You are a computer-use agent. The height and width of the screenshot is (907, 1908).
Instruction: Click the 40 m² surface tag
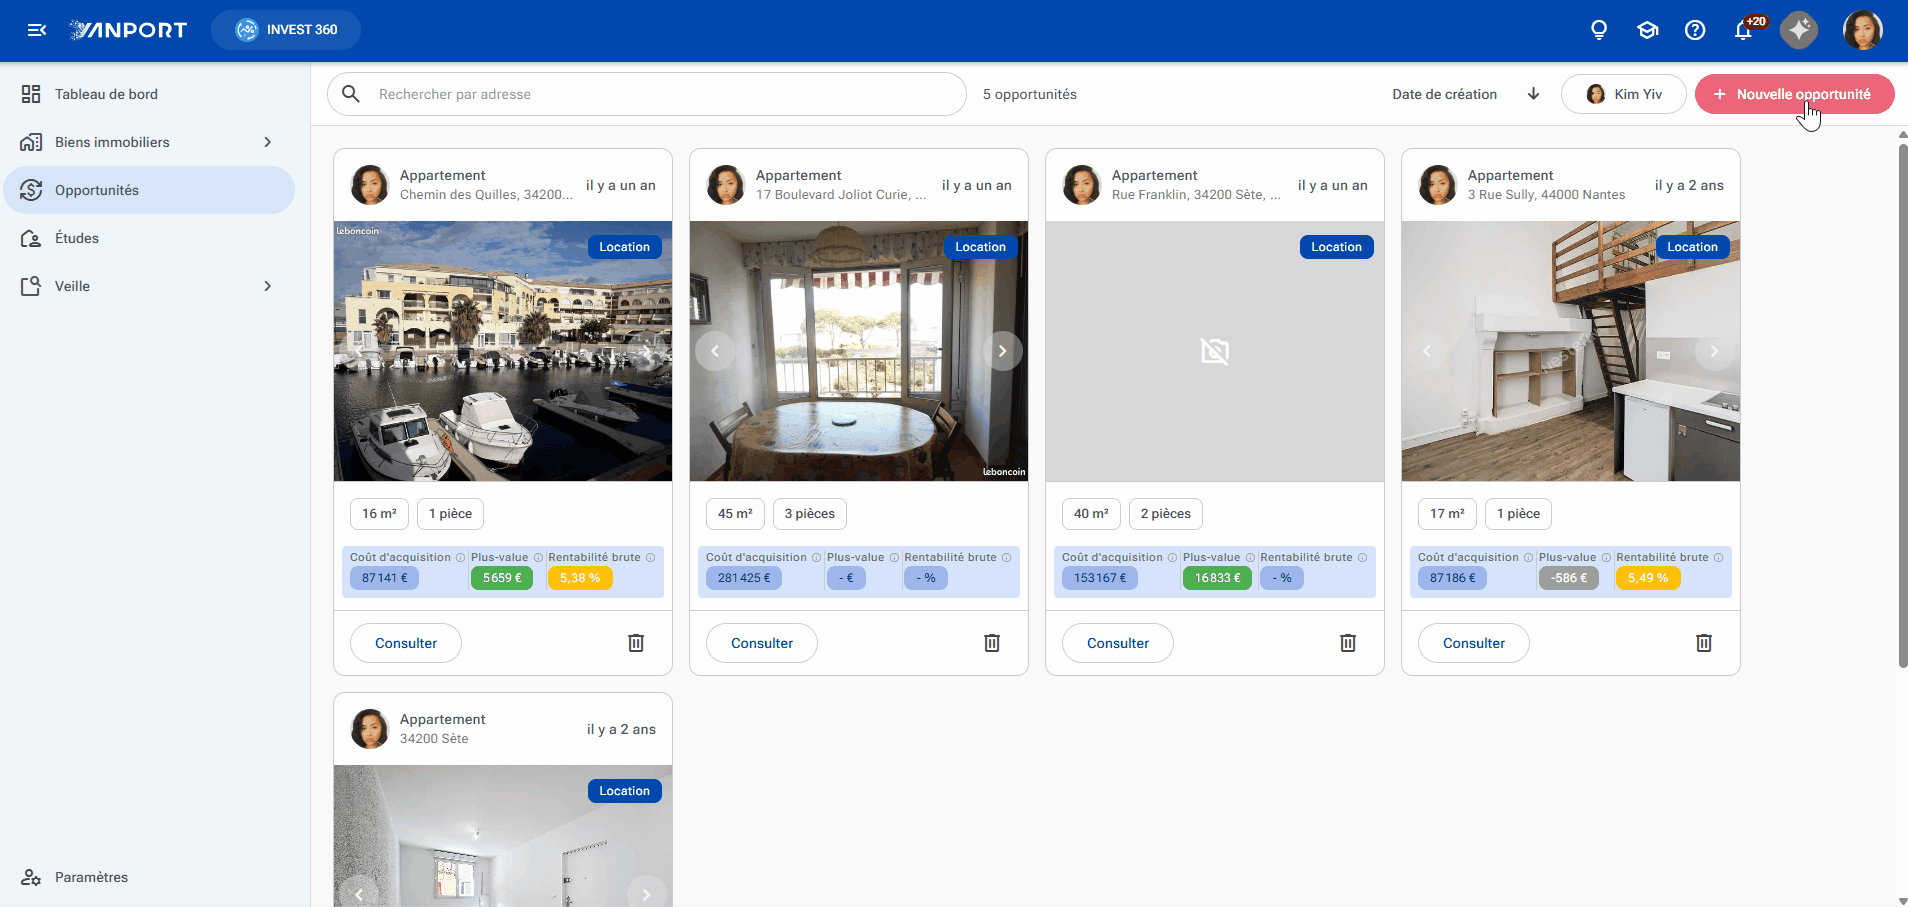coord(1091,514)
